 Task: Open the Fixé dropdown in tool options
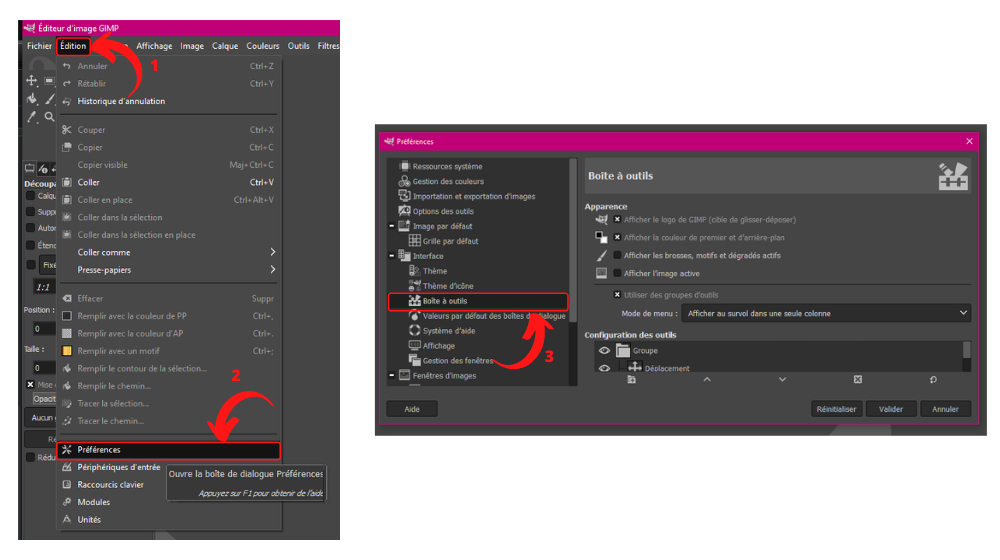coord(48,265)
